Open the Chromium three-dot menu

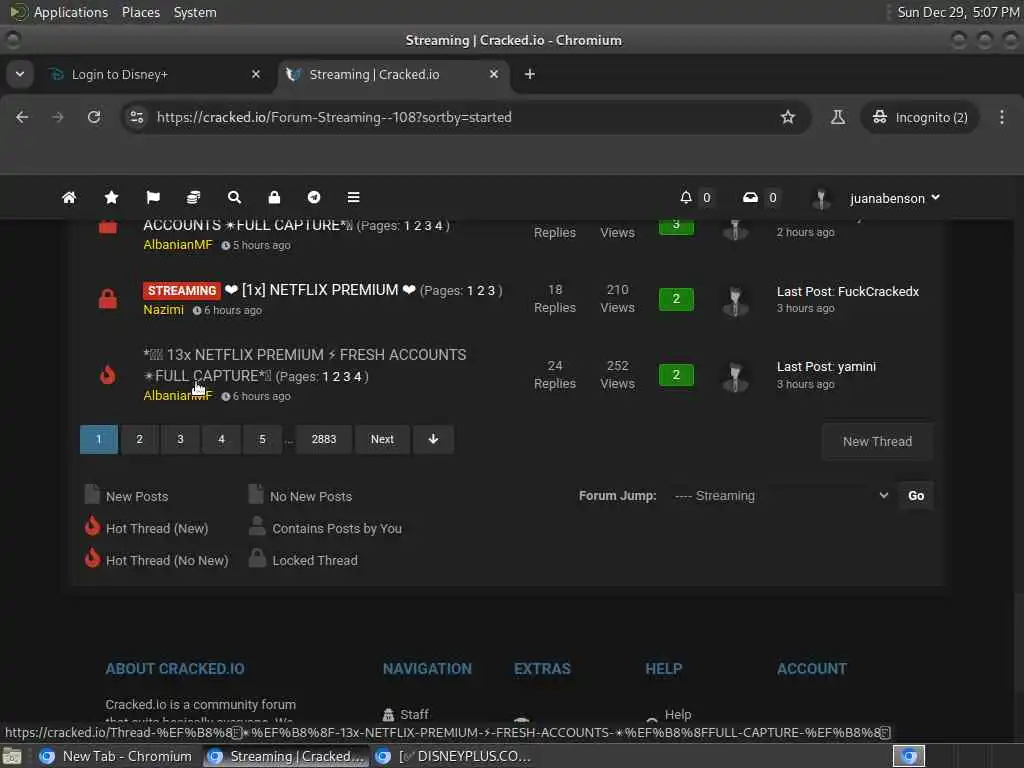(x=1002, y=117)
